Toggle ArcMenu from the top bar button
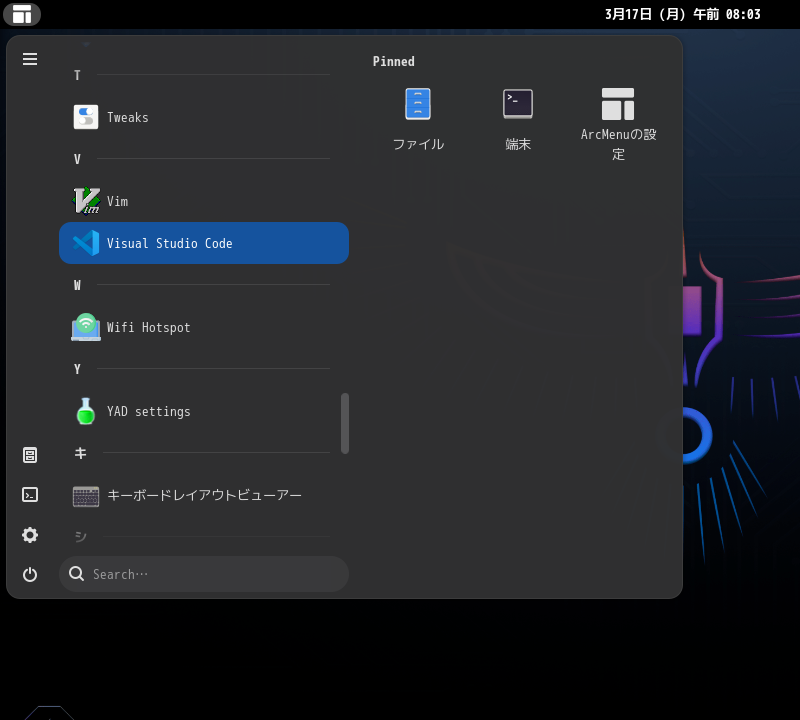This screenshot has height=720, width=800. coord(22,14)
